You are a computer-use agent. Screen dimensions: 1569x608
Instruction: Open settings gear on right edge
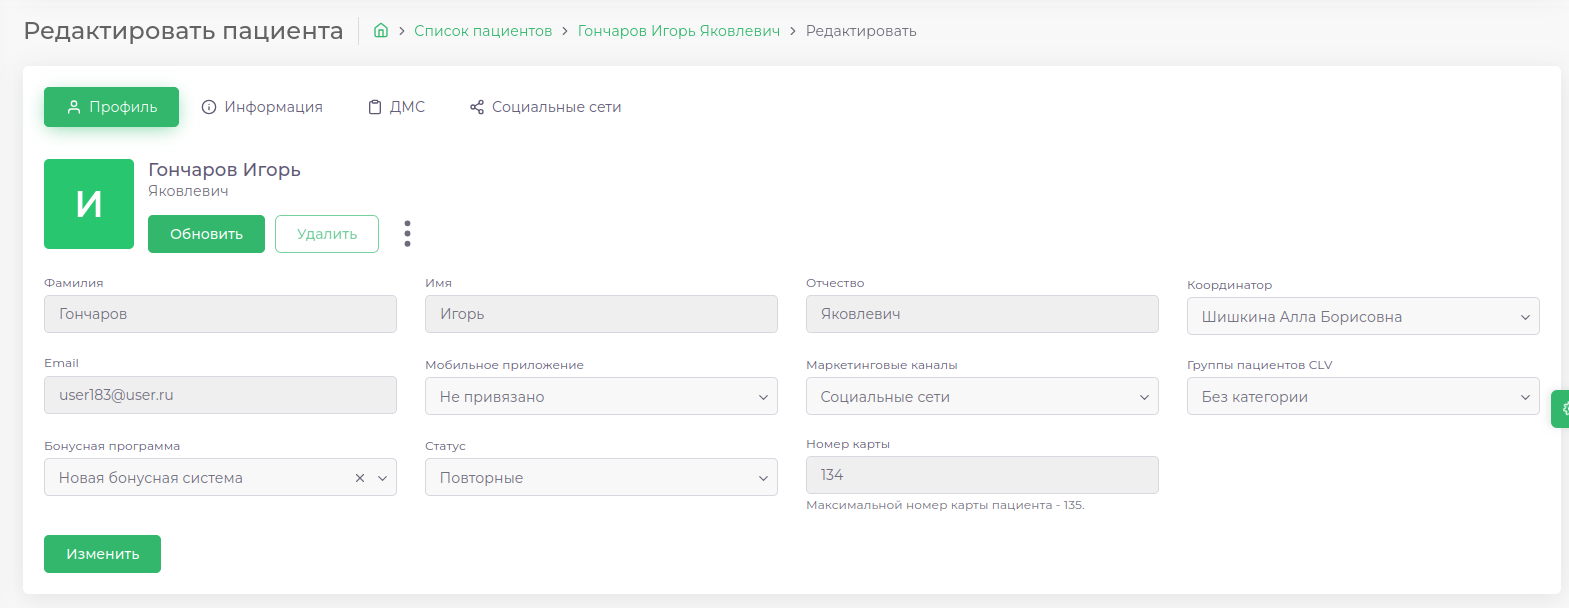pos(1562,409)
